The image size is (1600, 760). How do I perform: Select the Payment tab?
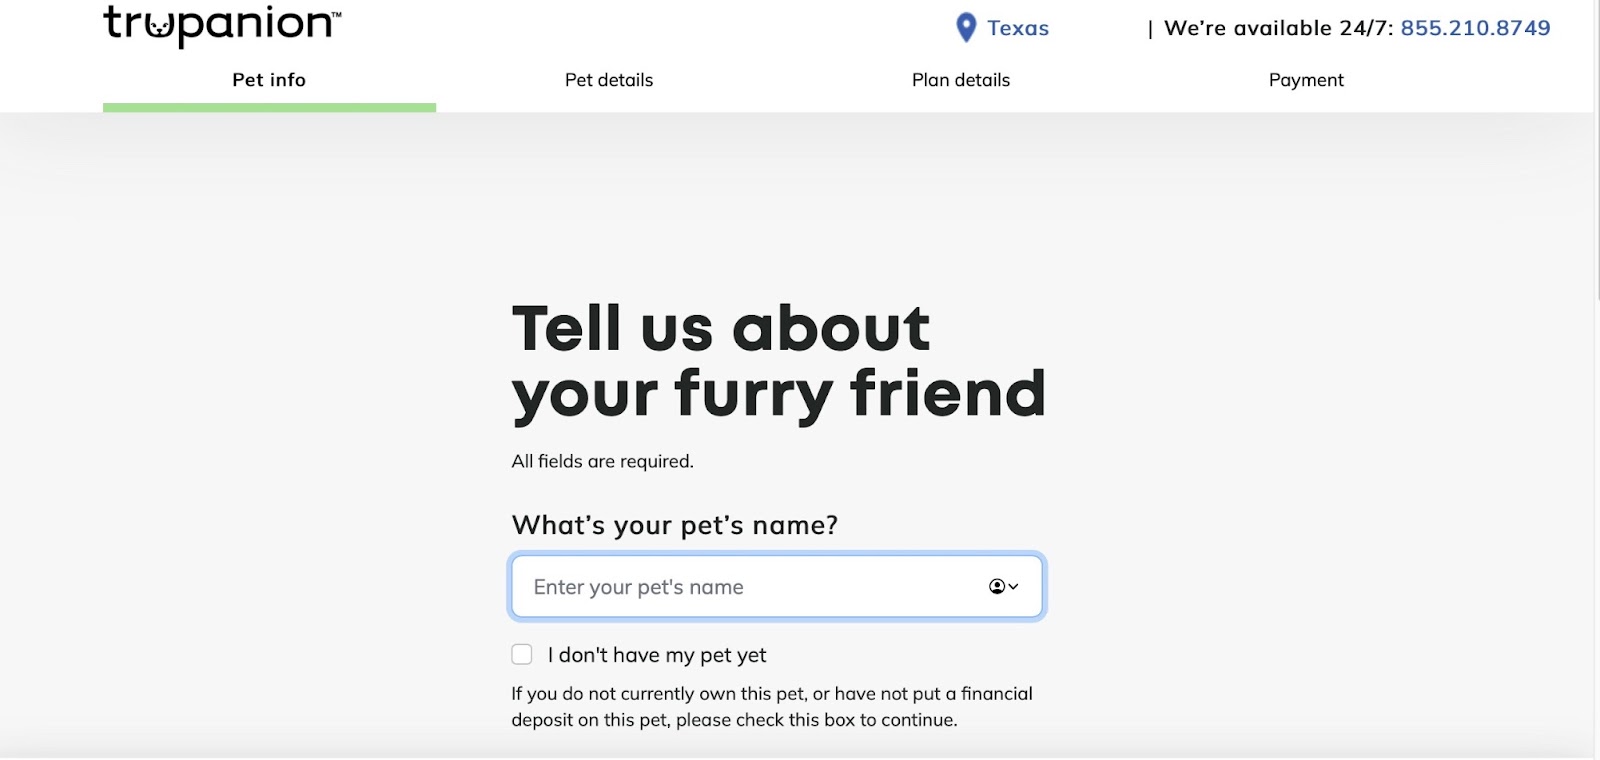1306,80
